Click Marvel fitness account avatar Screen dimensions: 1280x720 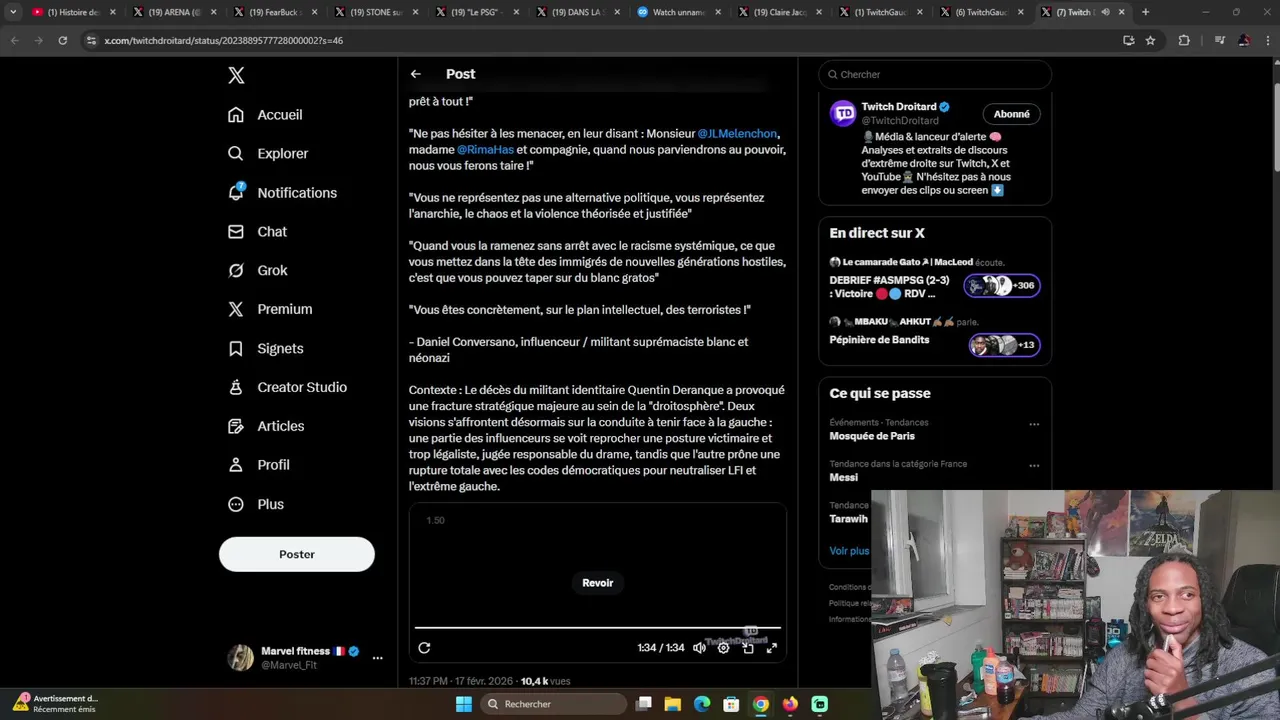tap(241, 658)
